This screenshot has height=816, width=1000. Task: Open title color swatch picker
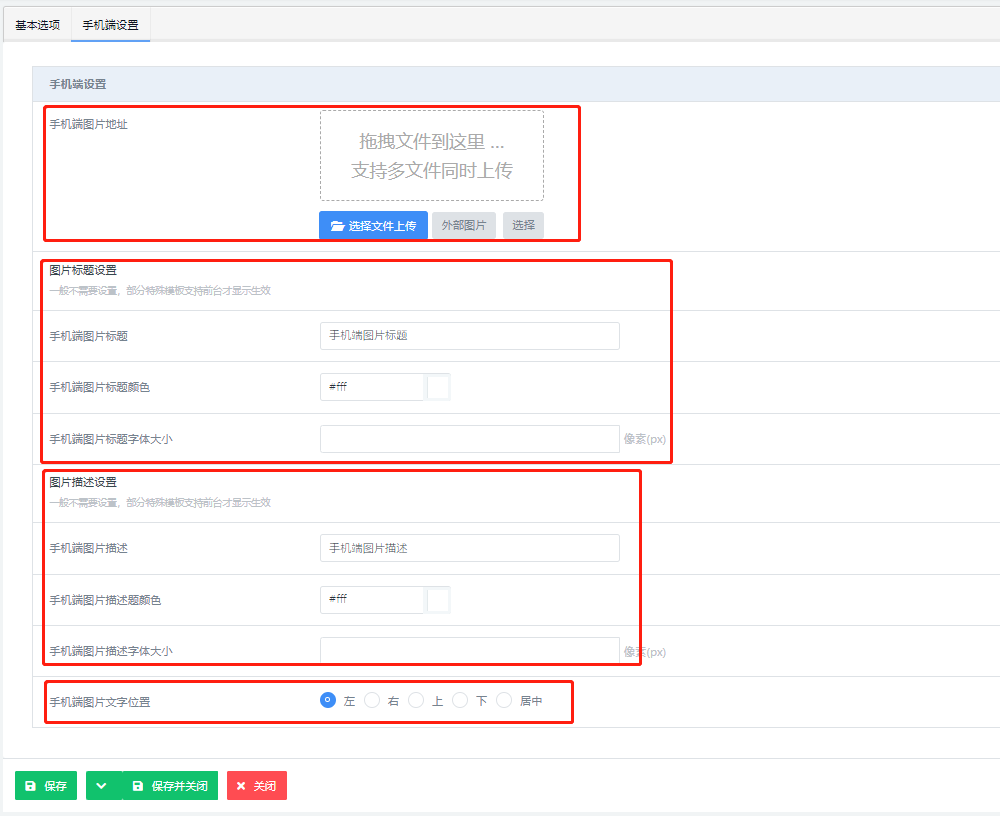pos(438,387)
